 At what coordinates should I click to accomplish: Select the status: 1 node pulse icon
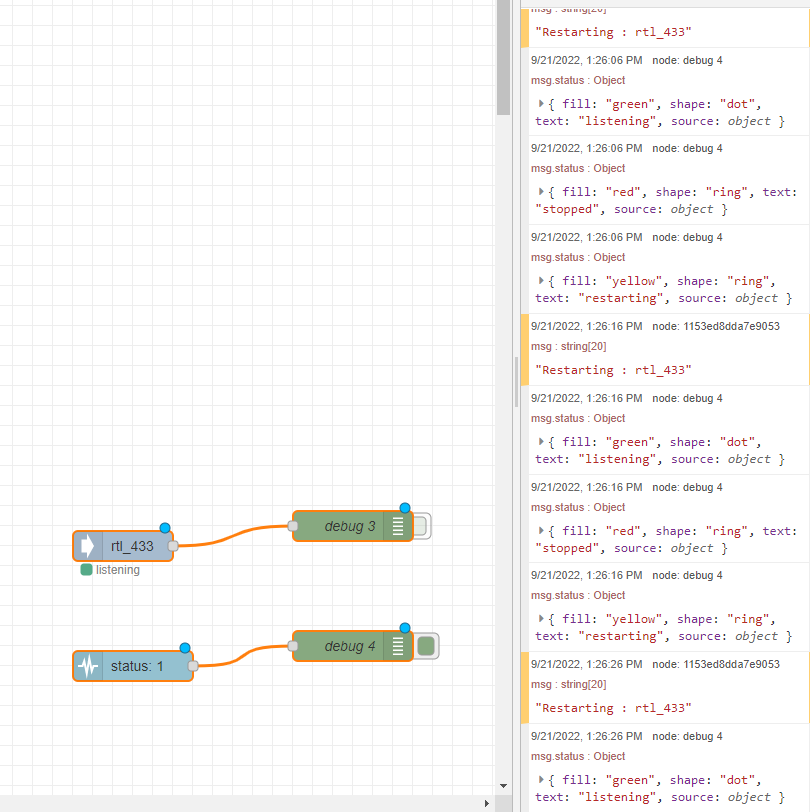pyautogui.click(x=88, y=666)
